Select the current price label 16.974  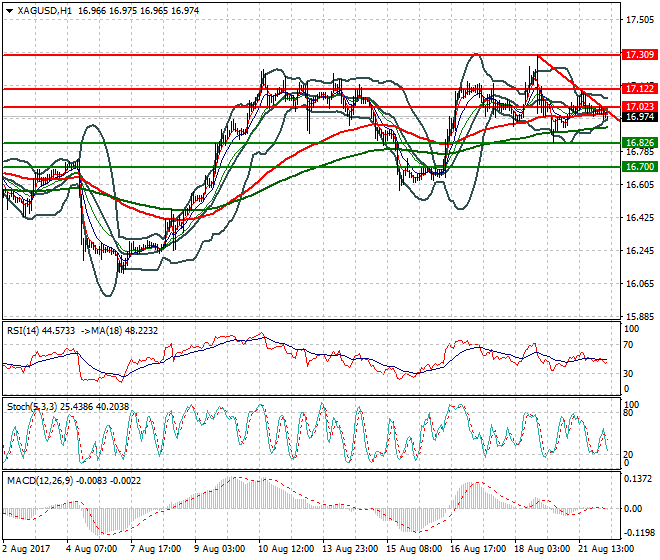(x=639, y=117)
